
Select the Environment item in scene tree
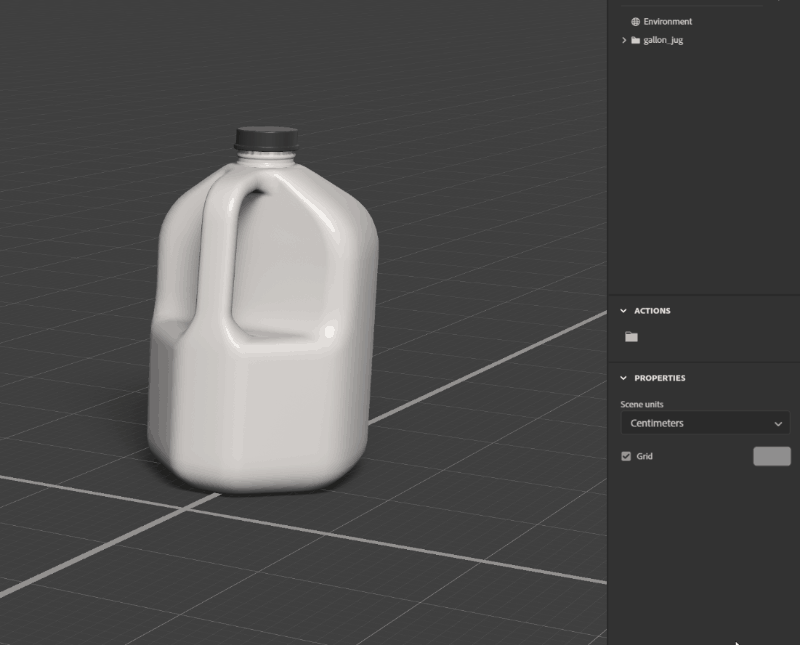click(x=667, y=21)
